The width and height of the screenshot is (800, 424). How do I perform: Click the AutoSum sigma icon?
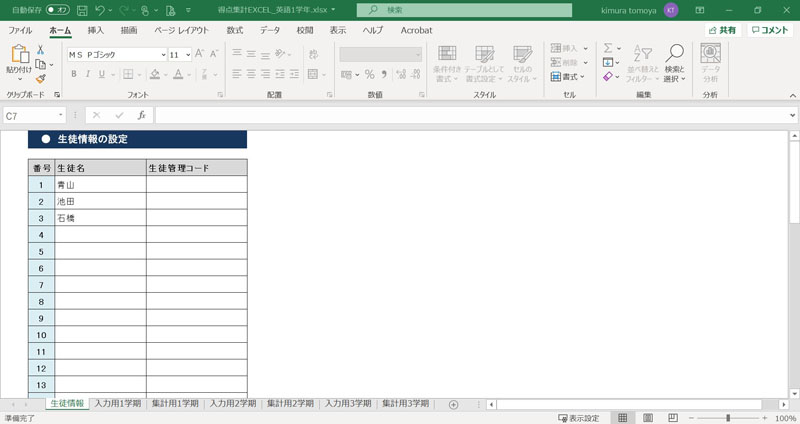pos(608,48)
